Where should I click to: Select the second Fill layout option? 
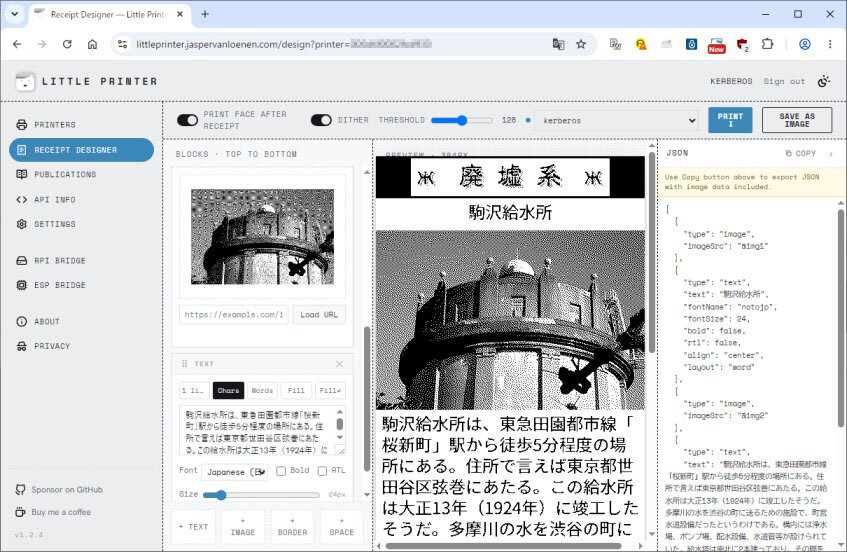(330, 391)
